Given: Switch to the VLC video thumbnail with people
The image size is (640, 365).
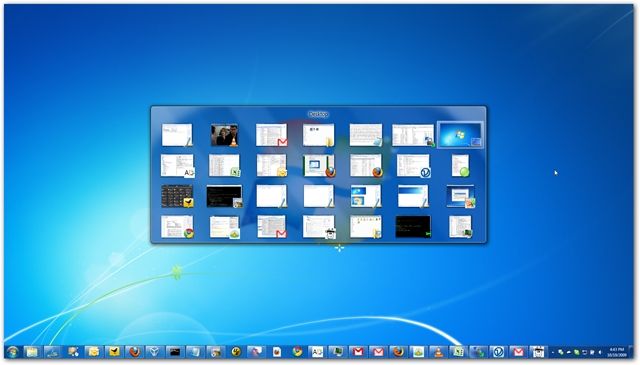Looking at the screenshot, I should (224, 135).
